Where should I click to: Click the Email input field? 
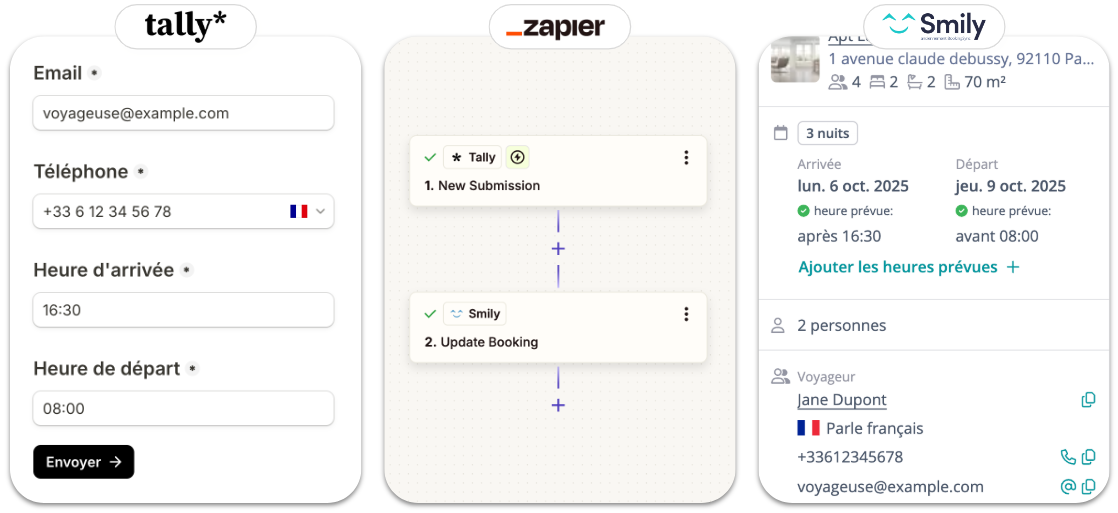pyautogui.click(x=183, y=113)
